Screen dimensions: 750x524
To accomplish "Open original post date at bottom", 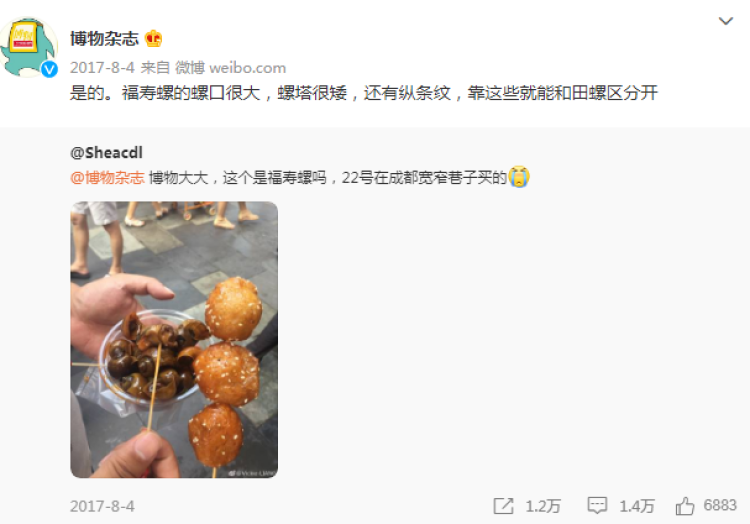I will pos(102,506).
